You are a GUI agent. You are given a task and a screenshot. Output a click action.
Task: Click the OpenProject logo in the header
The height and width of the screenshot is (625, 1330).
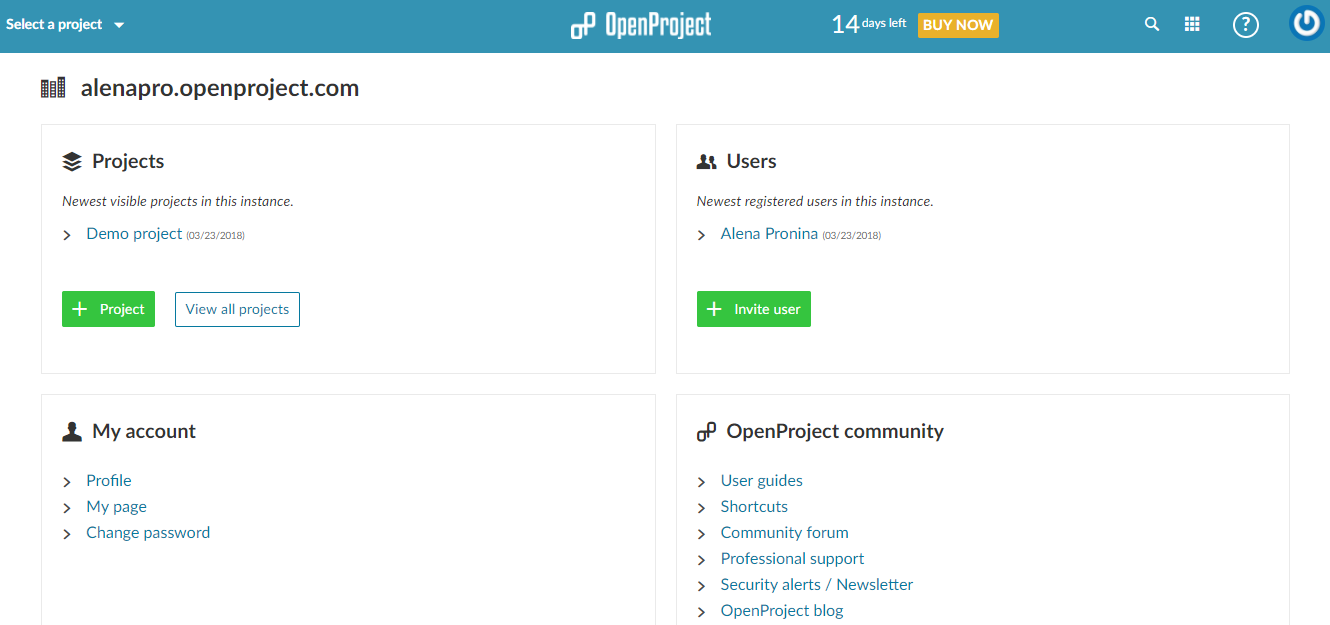(640, 25)
